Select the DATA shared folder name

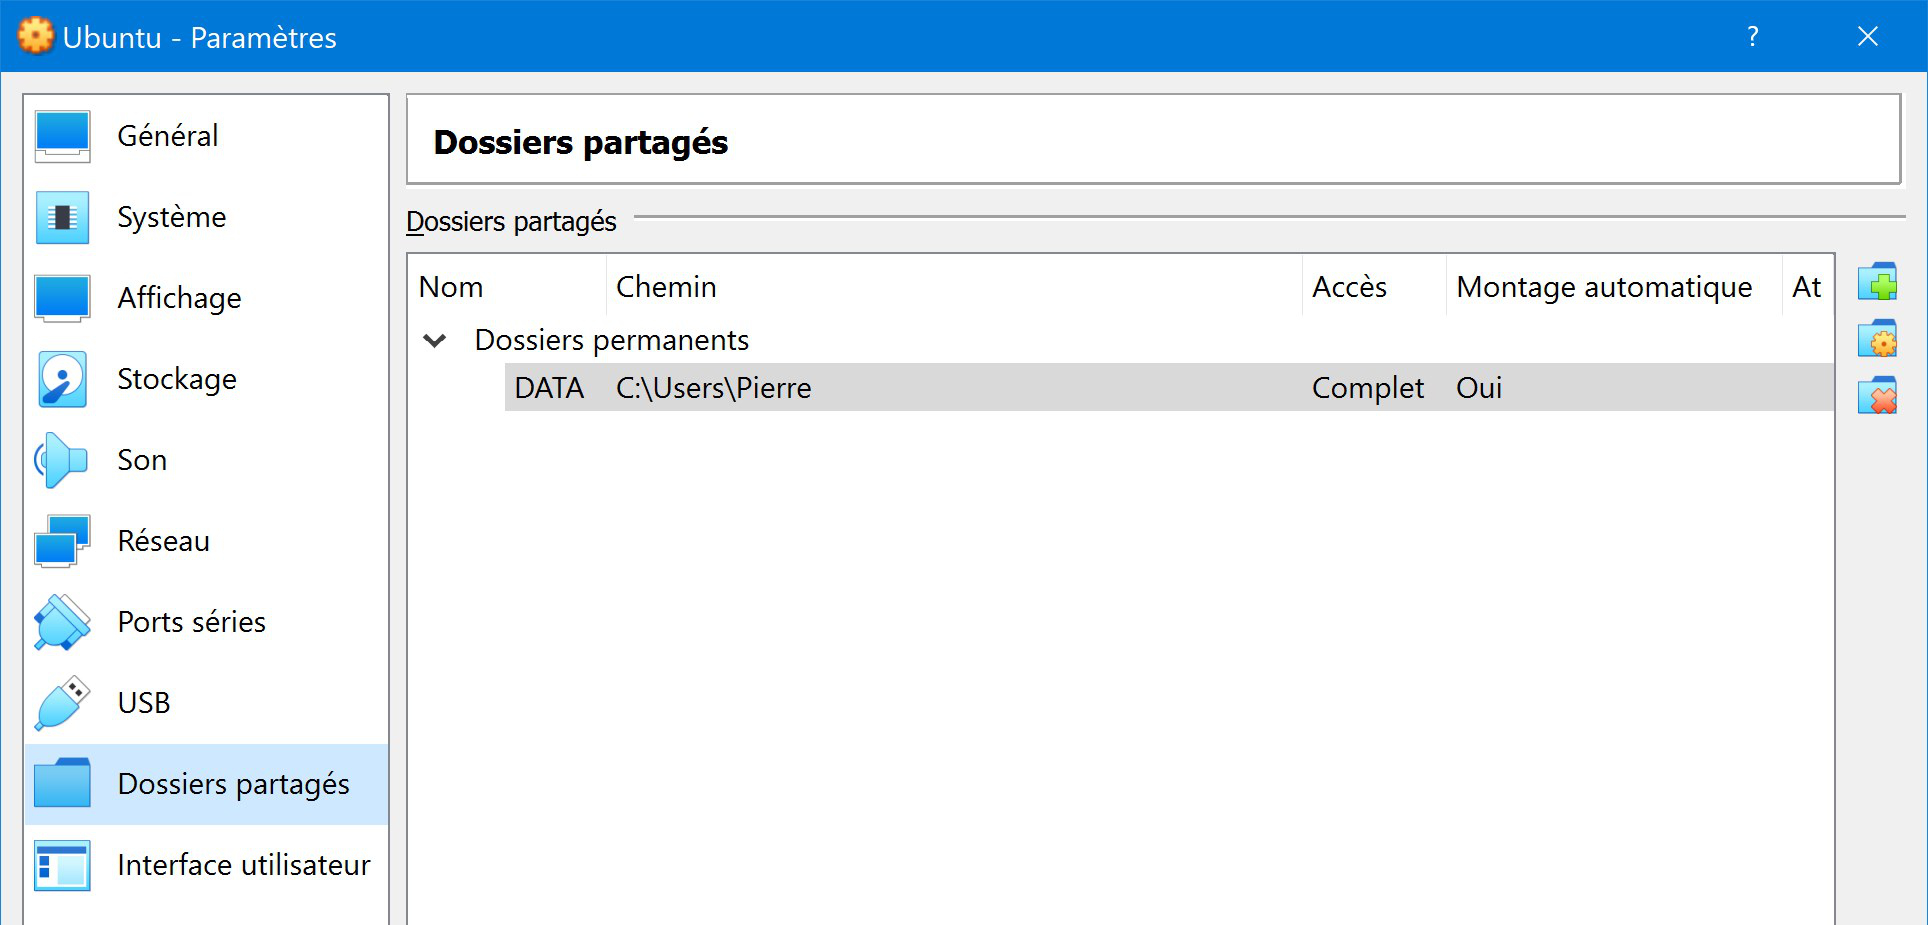(549, 388)
